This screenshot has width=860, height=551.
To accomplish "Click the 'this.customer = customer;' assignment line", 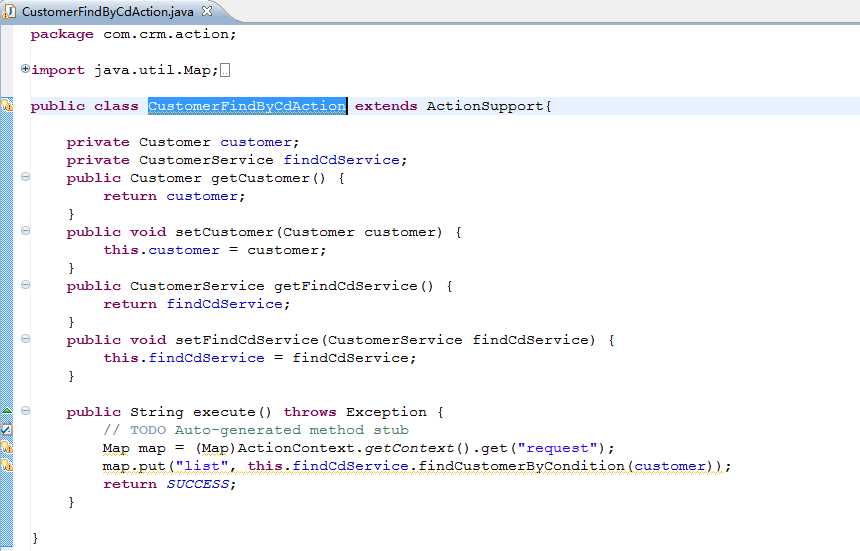I will pos(215,250).
